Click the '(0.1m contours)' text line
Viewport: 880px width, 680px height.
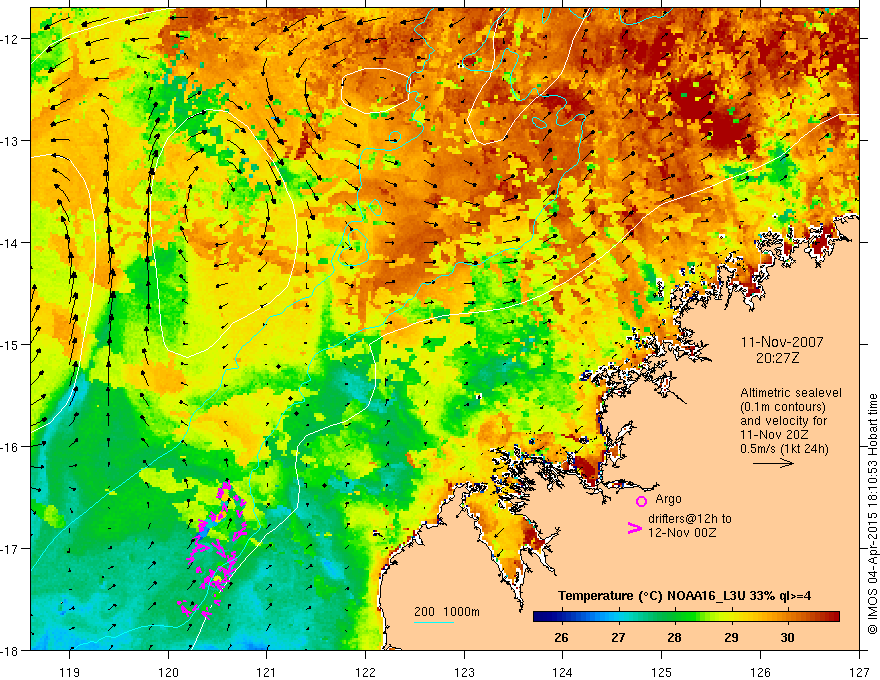[783, 407]
